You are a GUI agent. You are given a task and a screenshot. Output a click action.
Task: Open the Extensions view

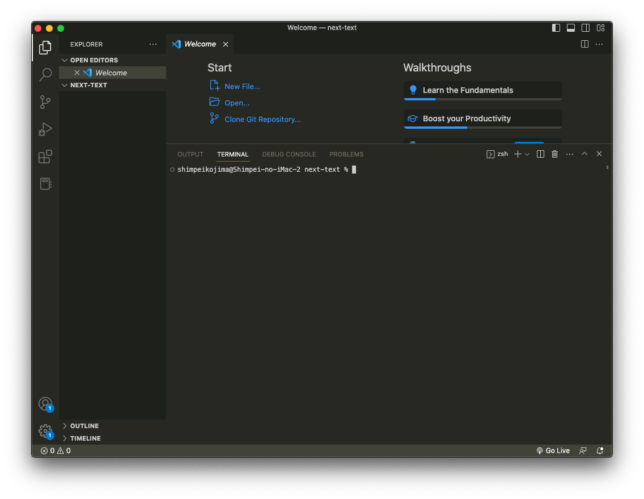[x=45, y=156]
